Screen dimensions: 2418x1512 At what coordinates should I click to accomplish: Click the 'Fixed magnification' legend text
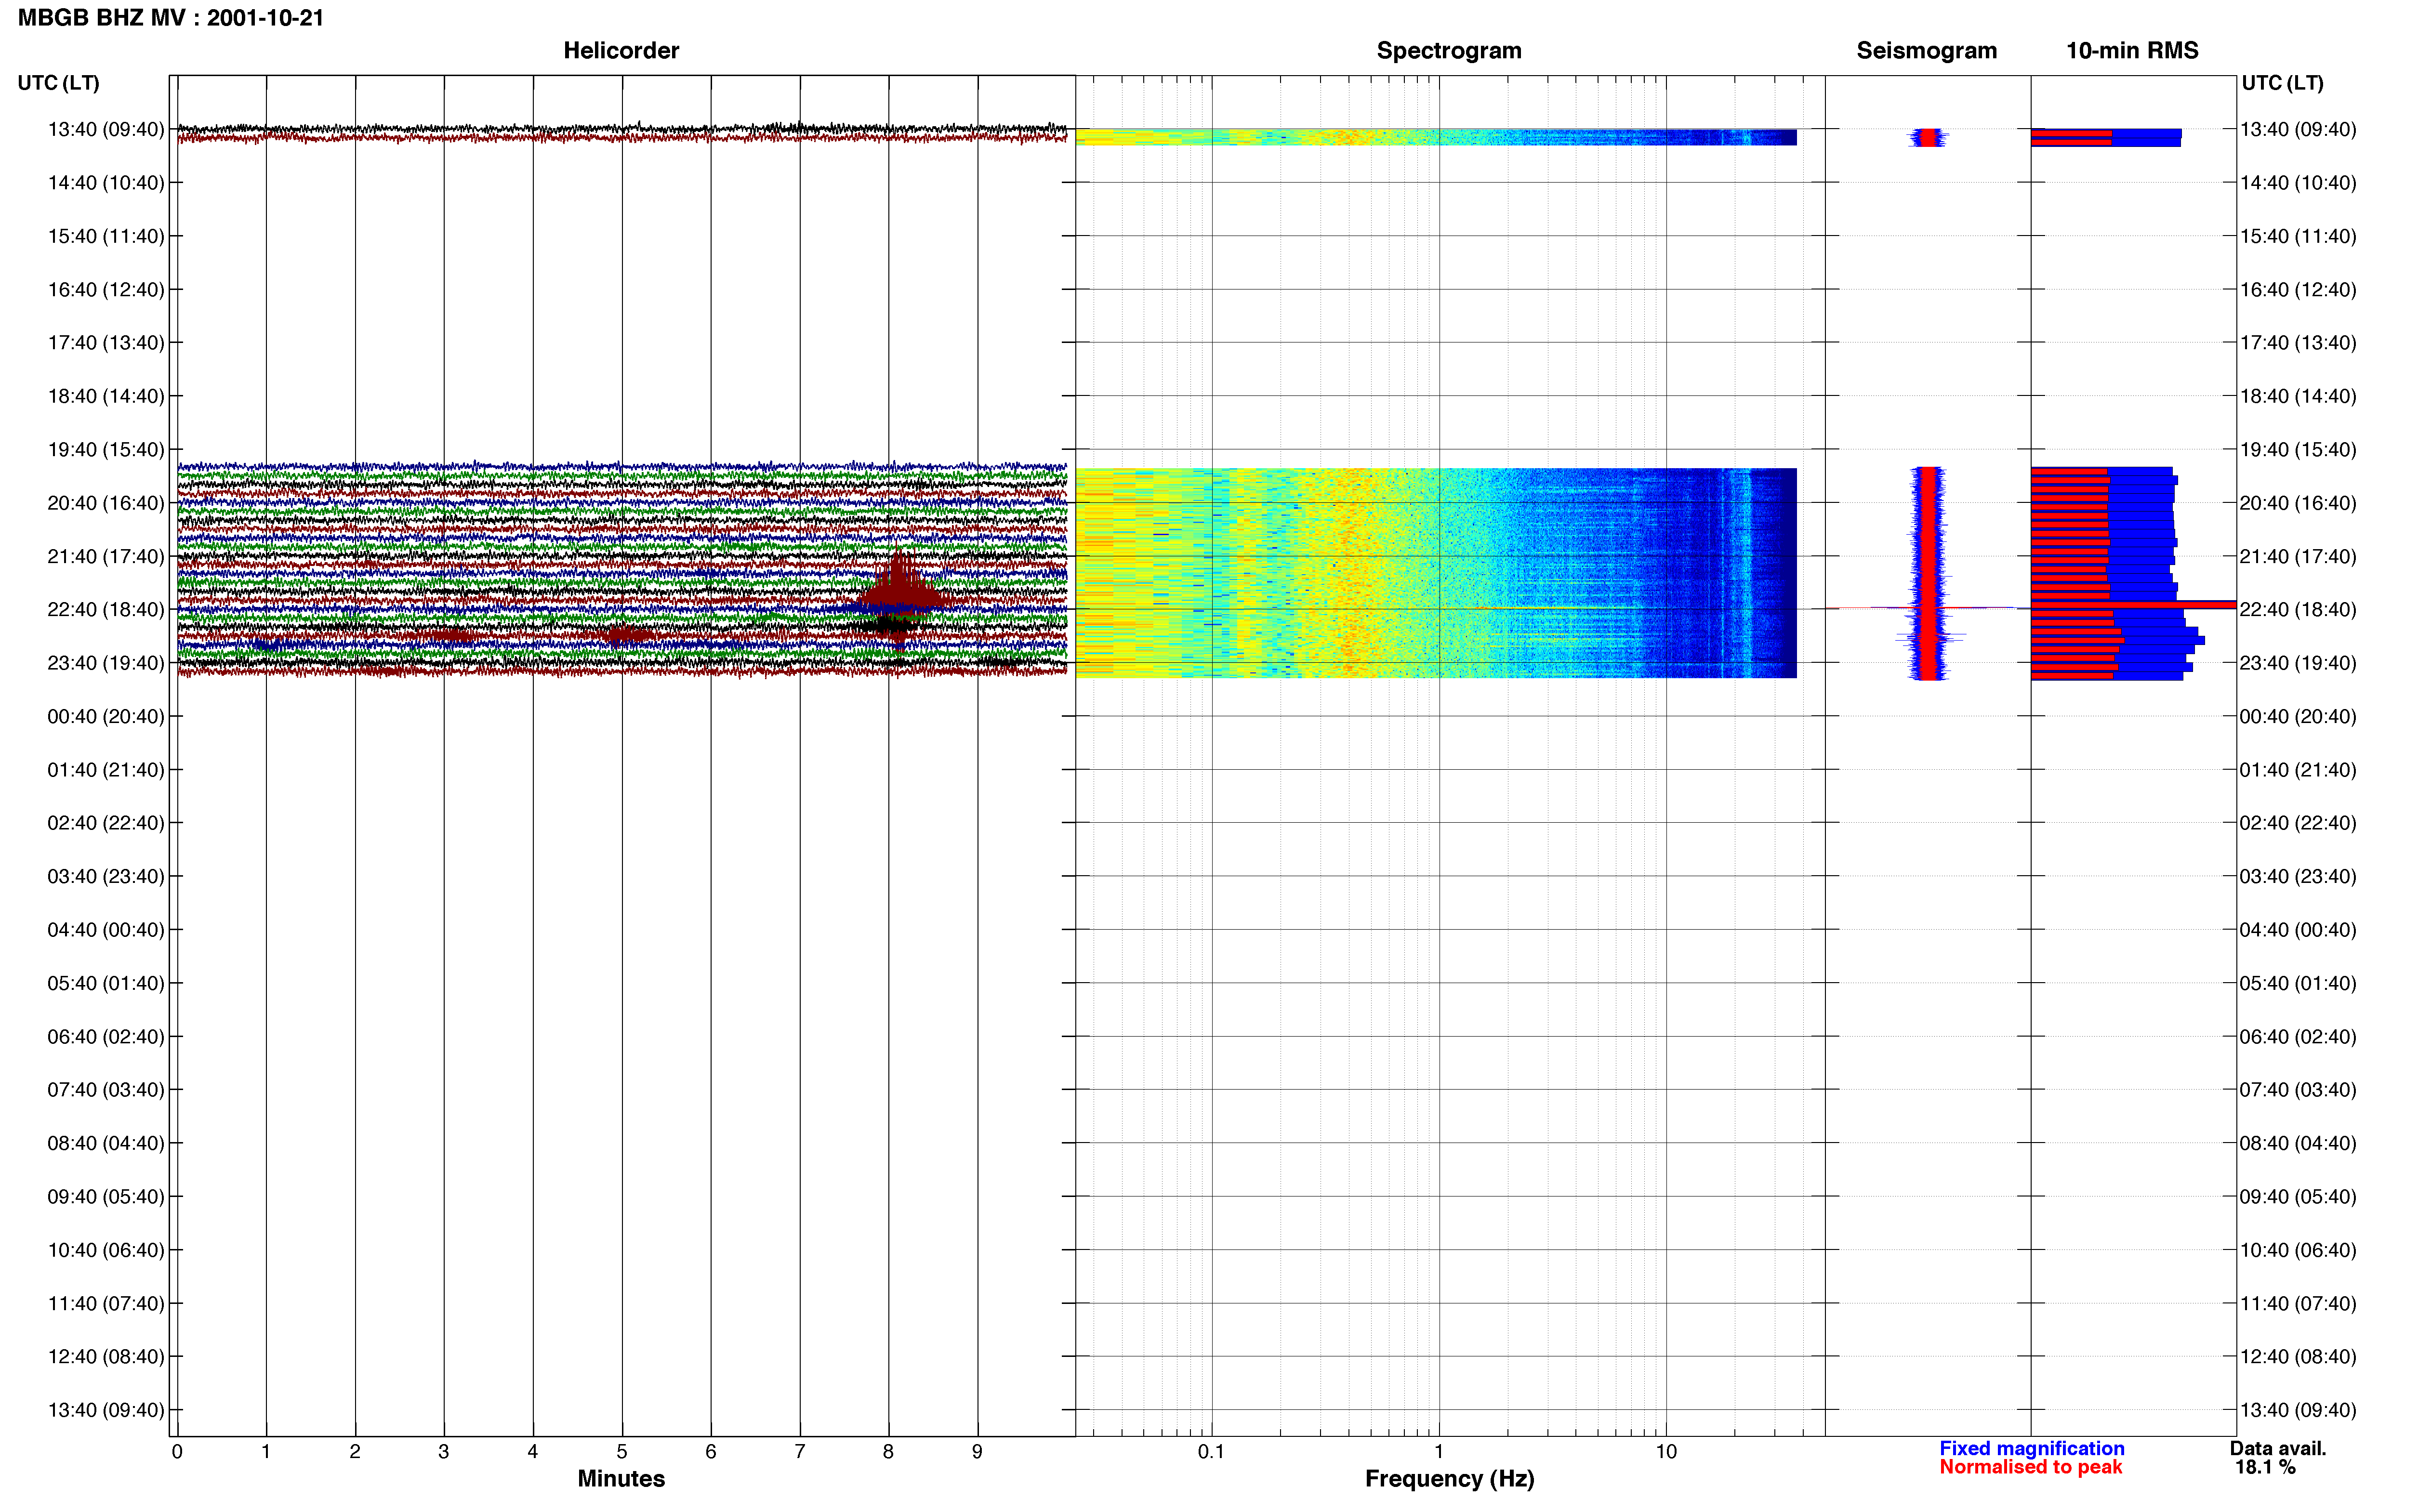[2032, 1448]
